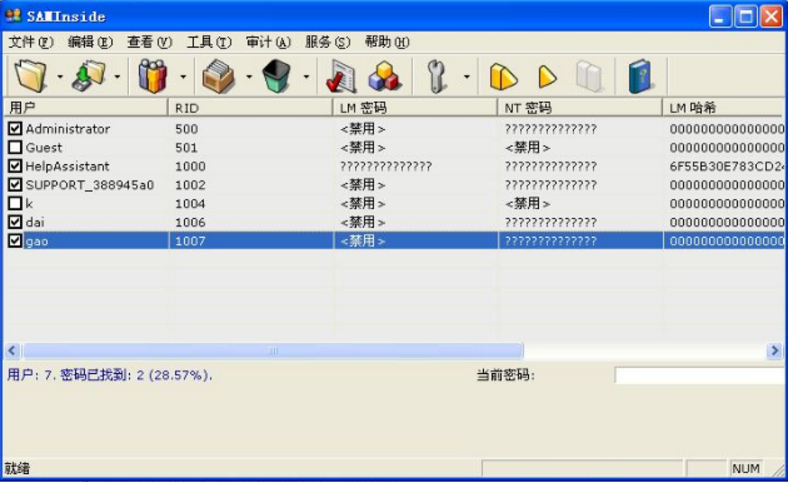The height and width of the screenshot is (482, 789).
Task: Click the import from local machine icon
Action: (x=89, y=76)
